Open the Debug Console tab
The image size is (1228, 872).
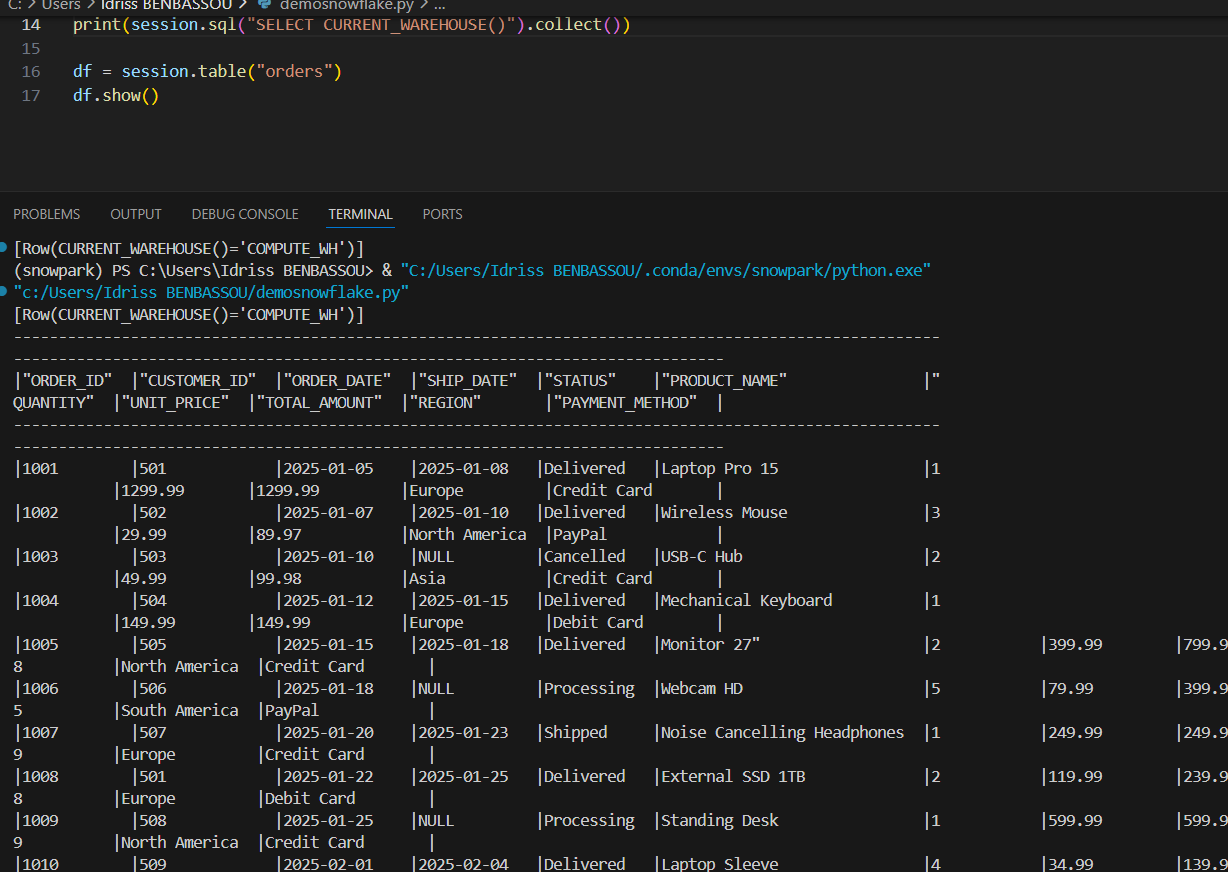[245, 214]
